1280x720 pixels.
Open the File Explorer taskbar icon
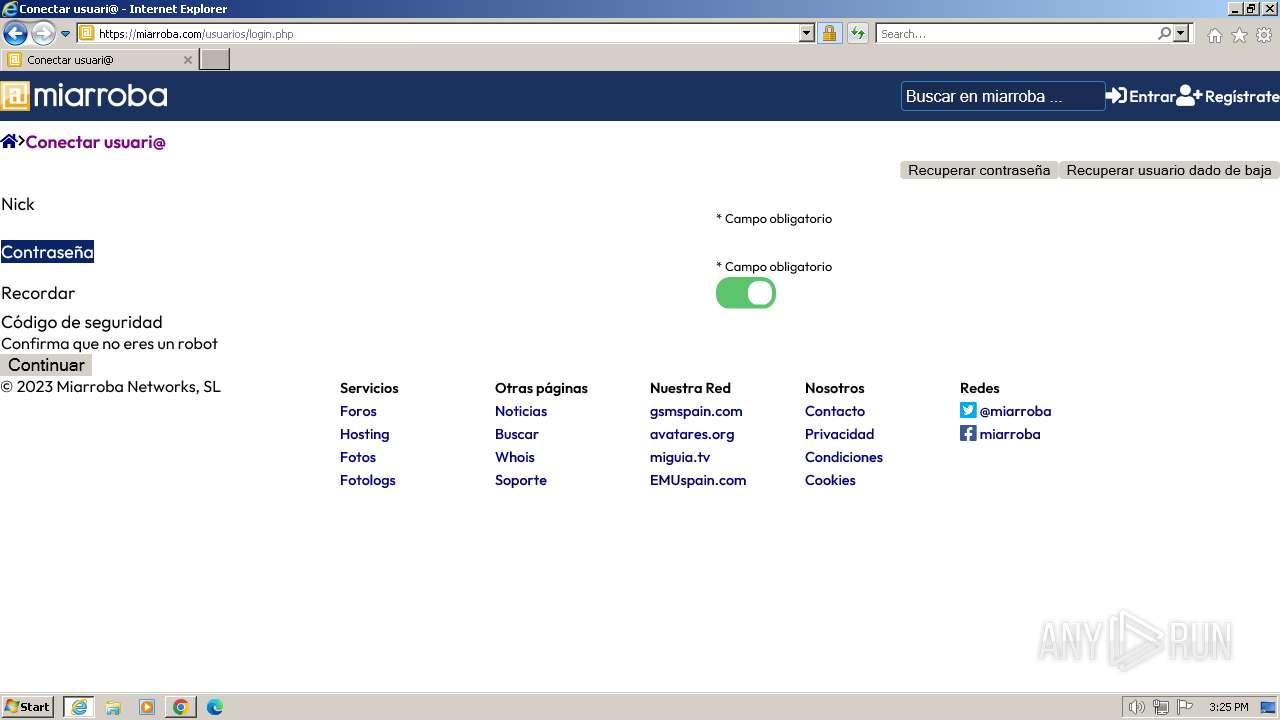click(x=113, y=707)
